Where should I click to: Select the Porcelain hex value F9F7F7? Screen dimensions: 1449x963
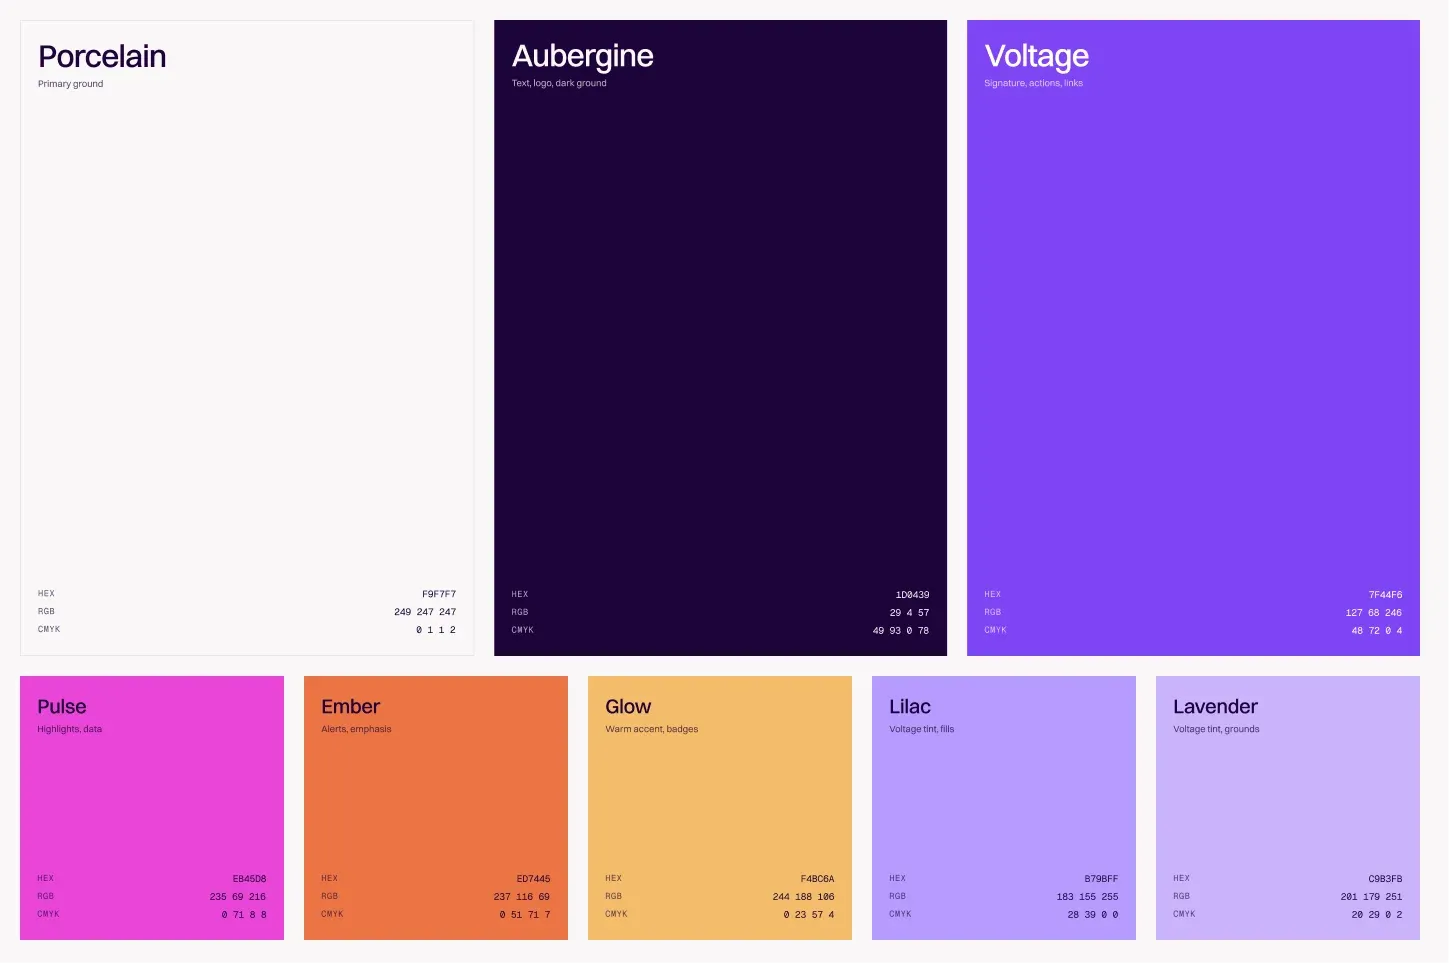pos(439,594)
